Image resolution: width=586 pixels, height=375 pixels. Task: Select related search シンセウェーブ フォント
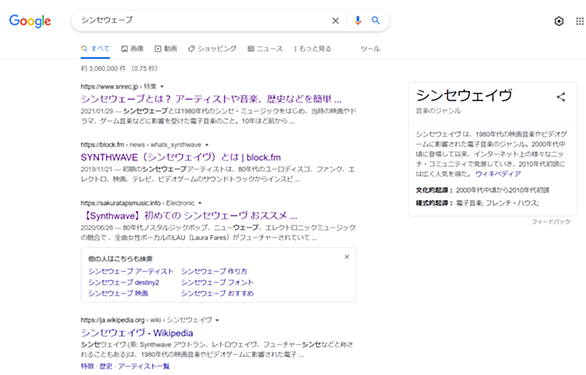pos(217,282)
